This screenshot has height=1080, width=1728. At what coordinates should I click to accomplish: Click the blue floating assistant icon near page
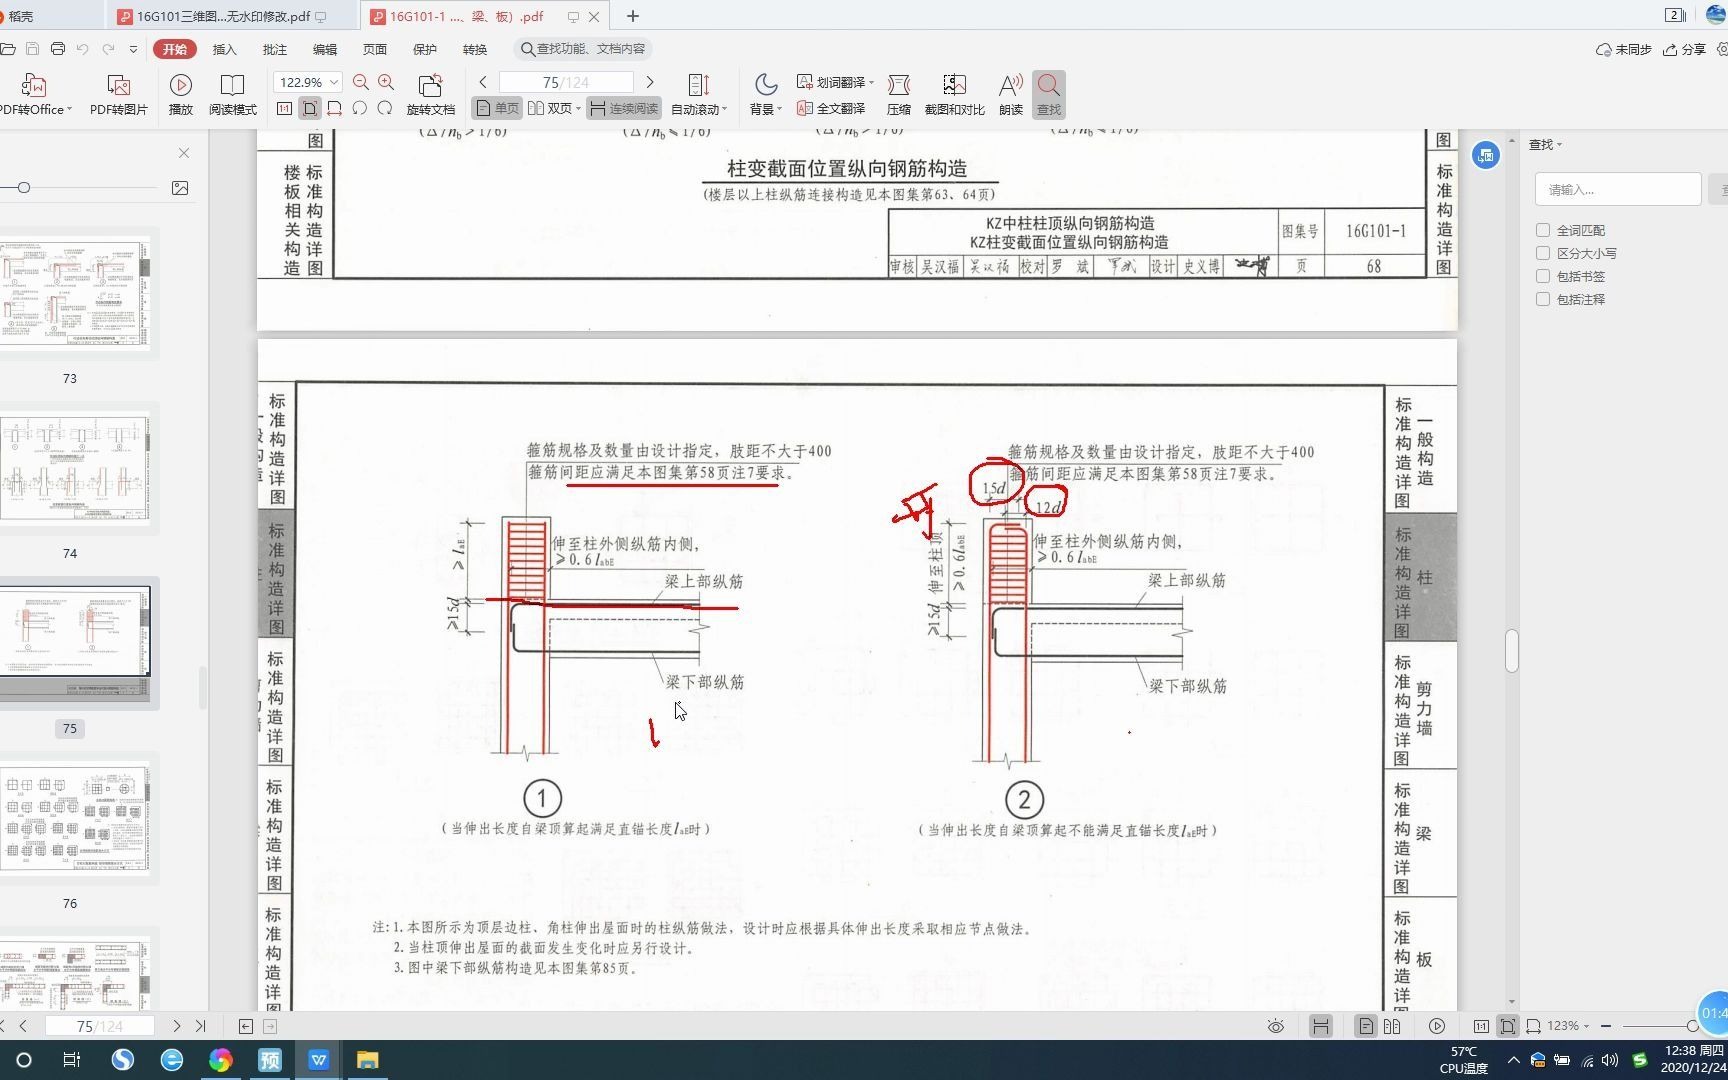click(x=1486, y=155)
